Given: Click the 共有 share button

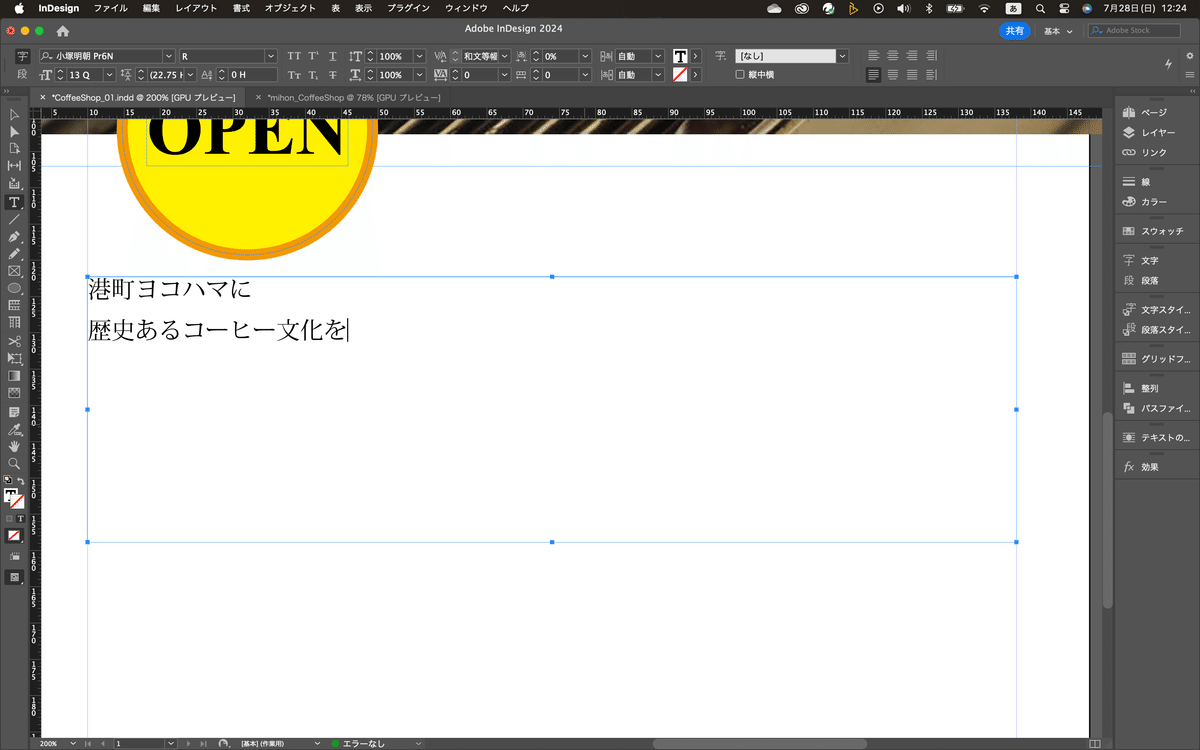Looking at the screenshot, I should click(x=1014, y=31).
